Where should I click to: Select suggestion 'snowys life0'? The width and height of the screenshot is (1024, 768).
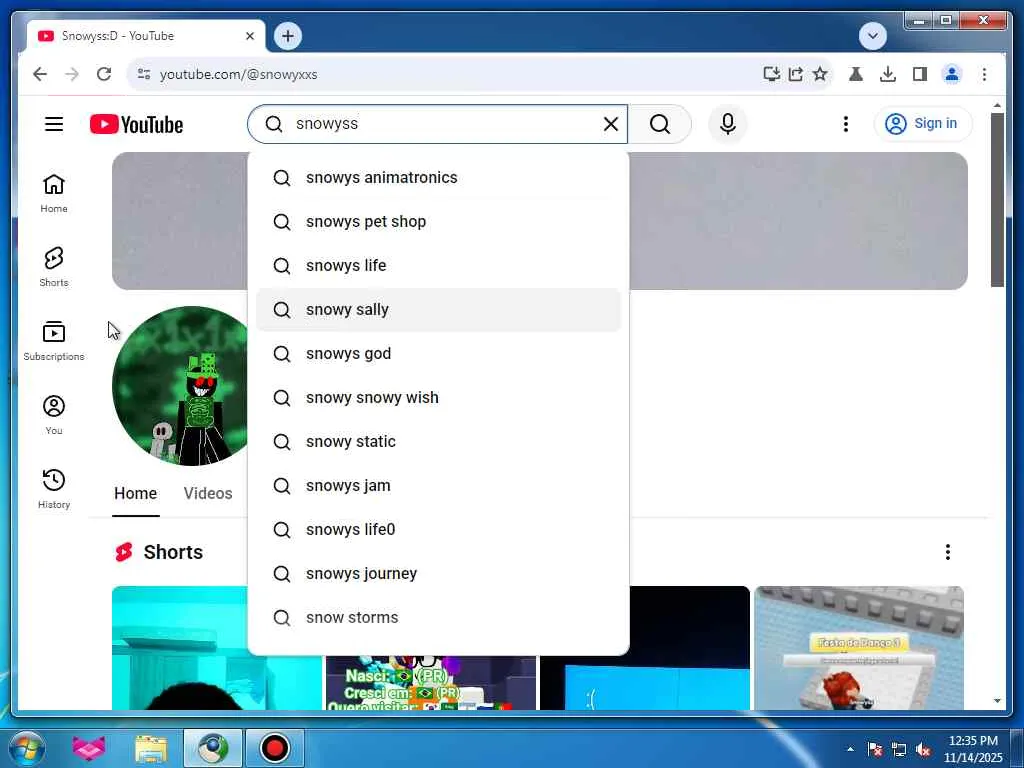click(438, 530)
